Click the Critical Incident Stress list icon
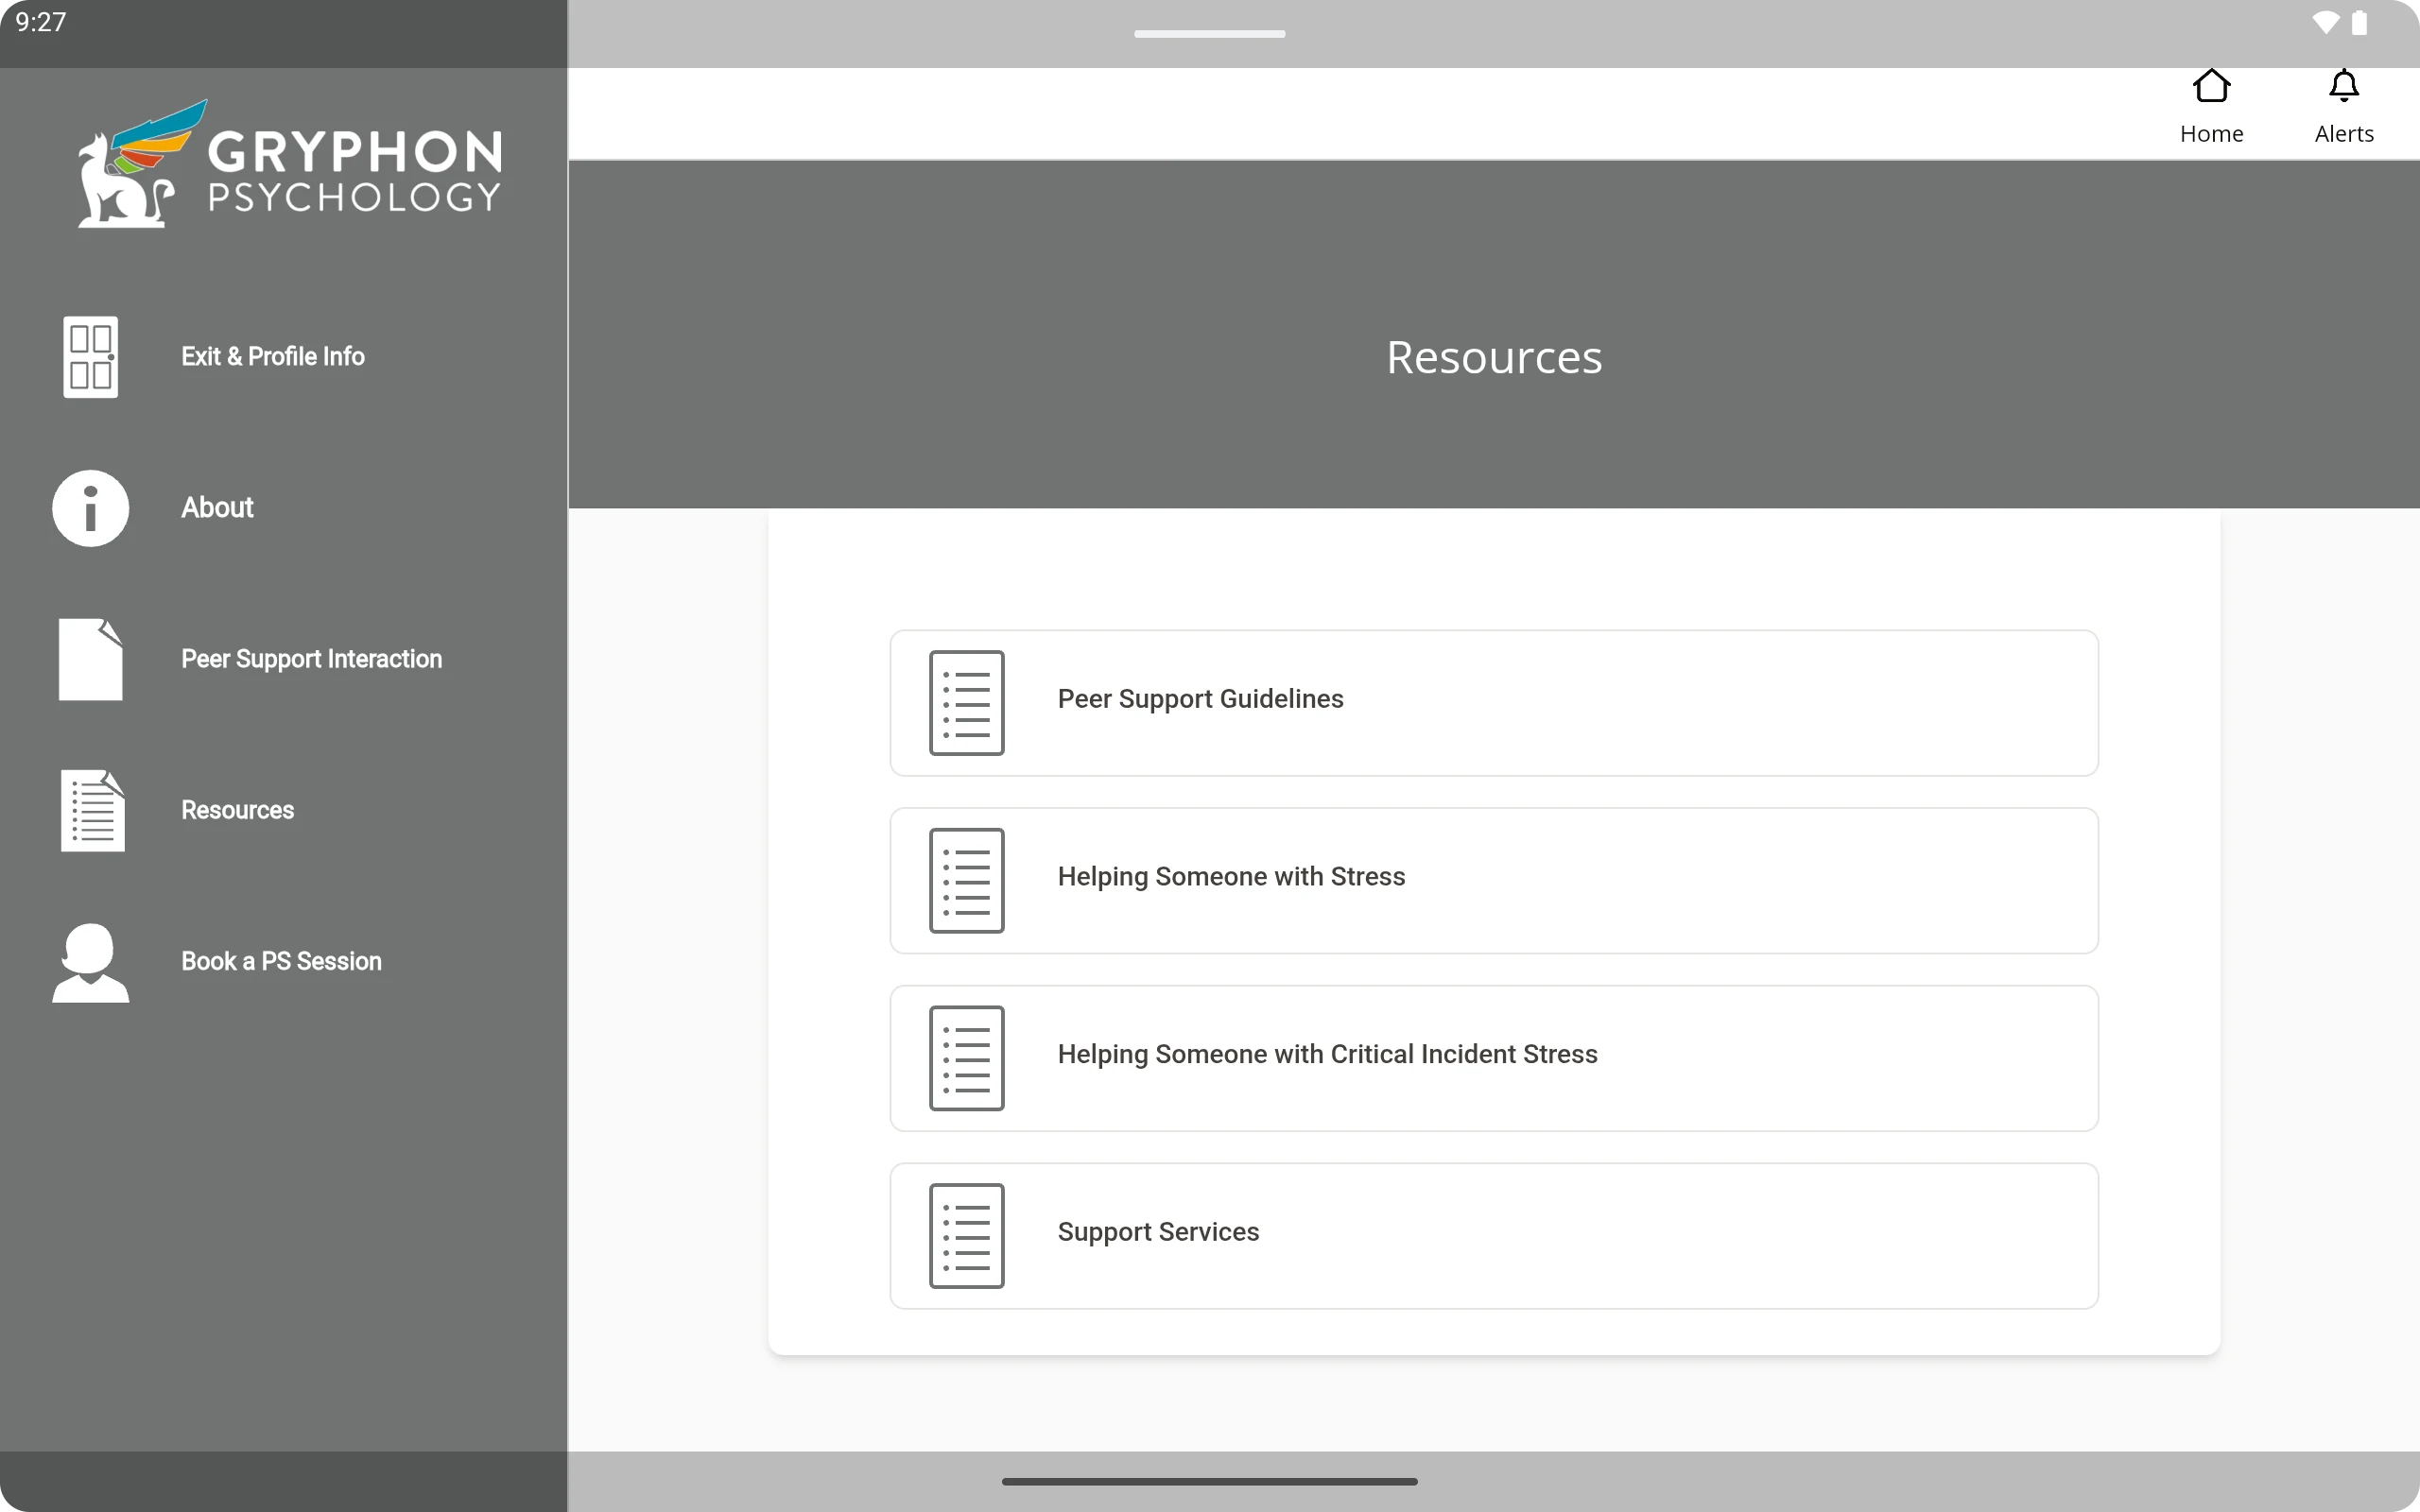The image size is (2420, 1512). tap(966, 1058)
